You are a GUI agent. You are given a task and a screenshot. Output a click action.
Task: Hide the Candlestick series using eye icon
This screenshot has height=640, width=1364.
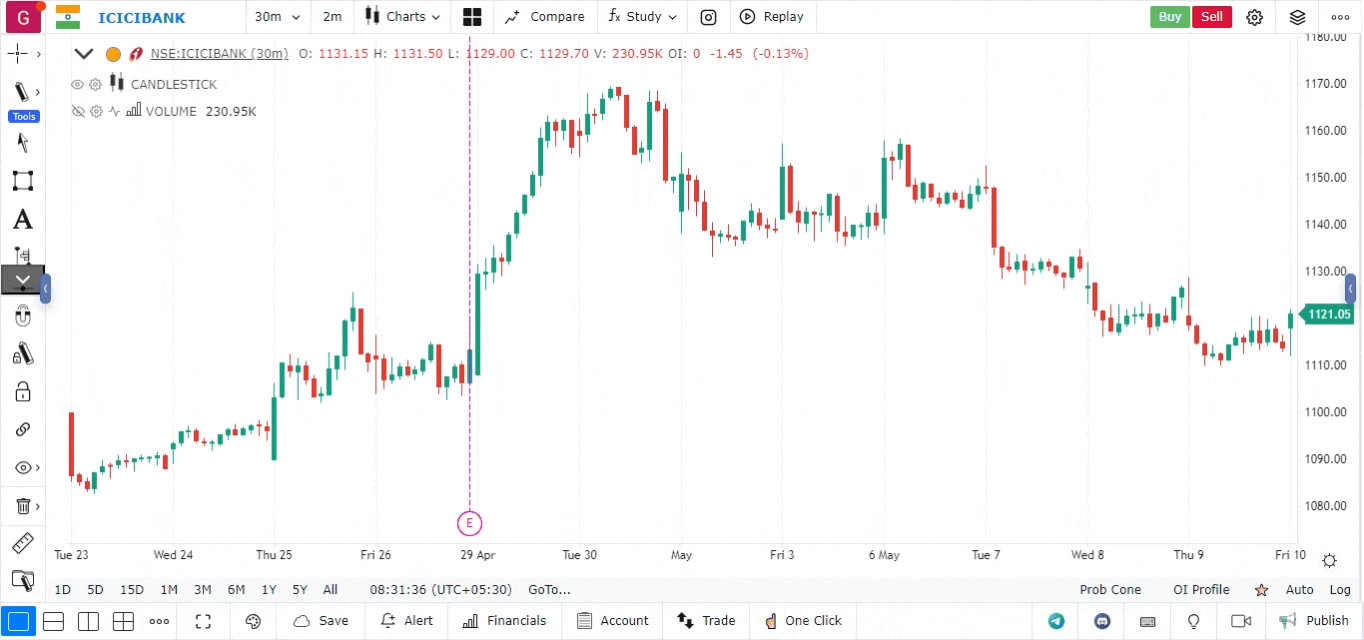coord(77,85)
